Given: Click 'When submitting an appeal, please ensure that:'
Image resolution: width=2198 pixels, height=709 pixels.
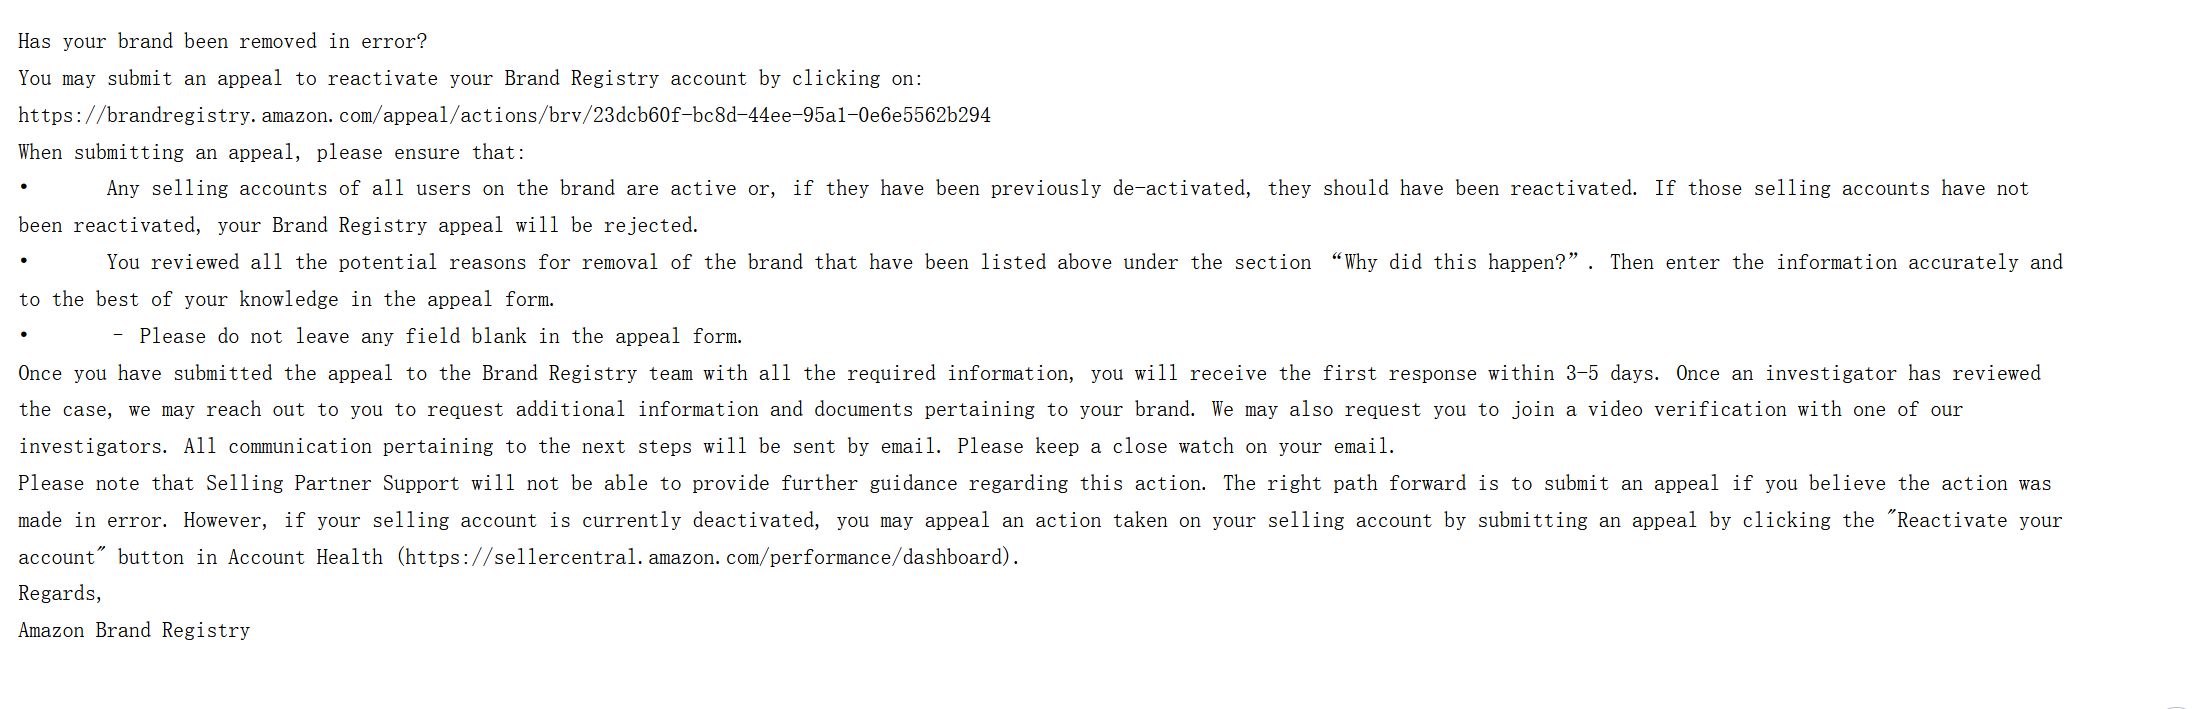Looking at the screenshot, I should click(271, 152).
